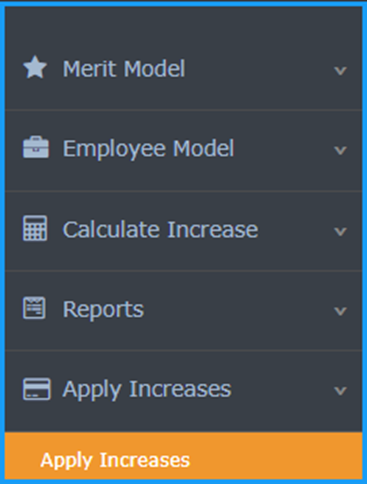This screenshot has width=367, height=484.
Task: Open the Employee Model menu label
Action: coord(149,149)
